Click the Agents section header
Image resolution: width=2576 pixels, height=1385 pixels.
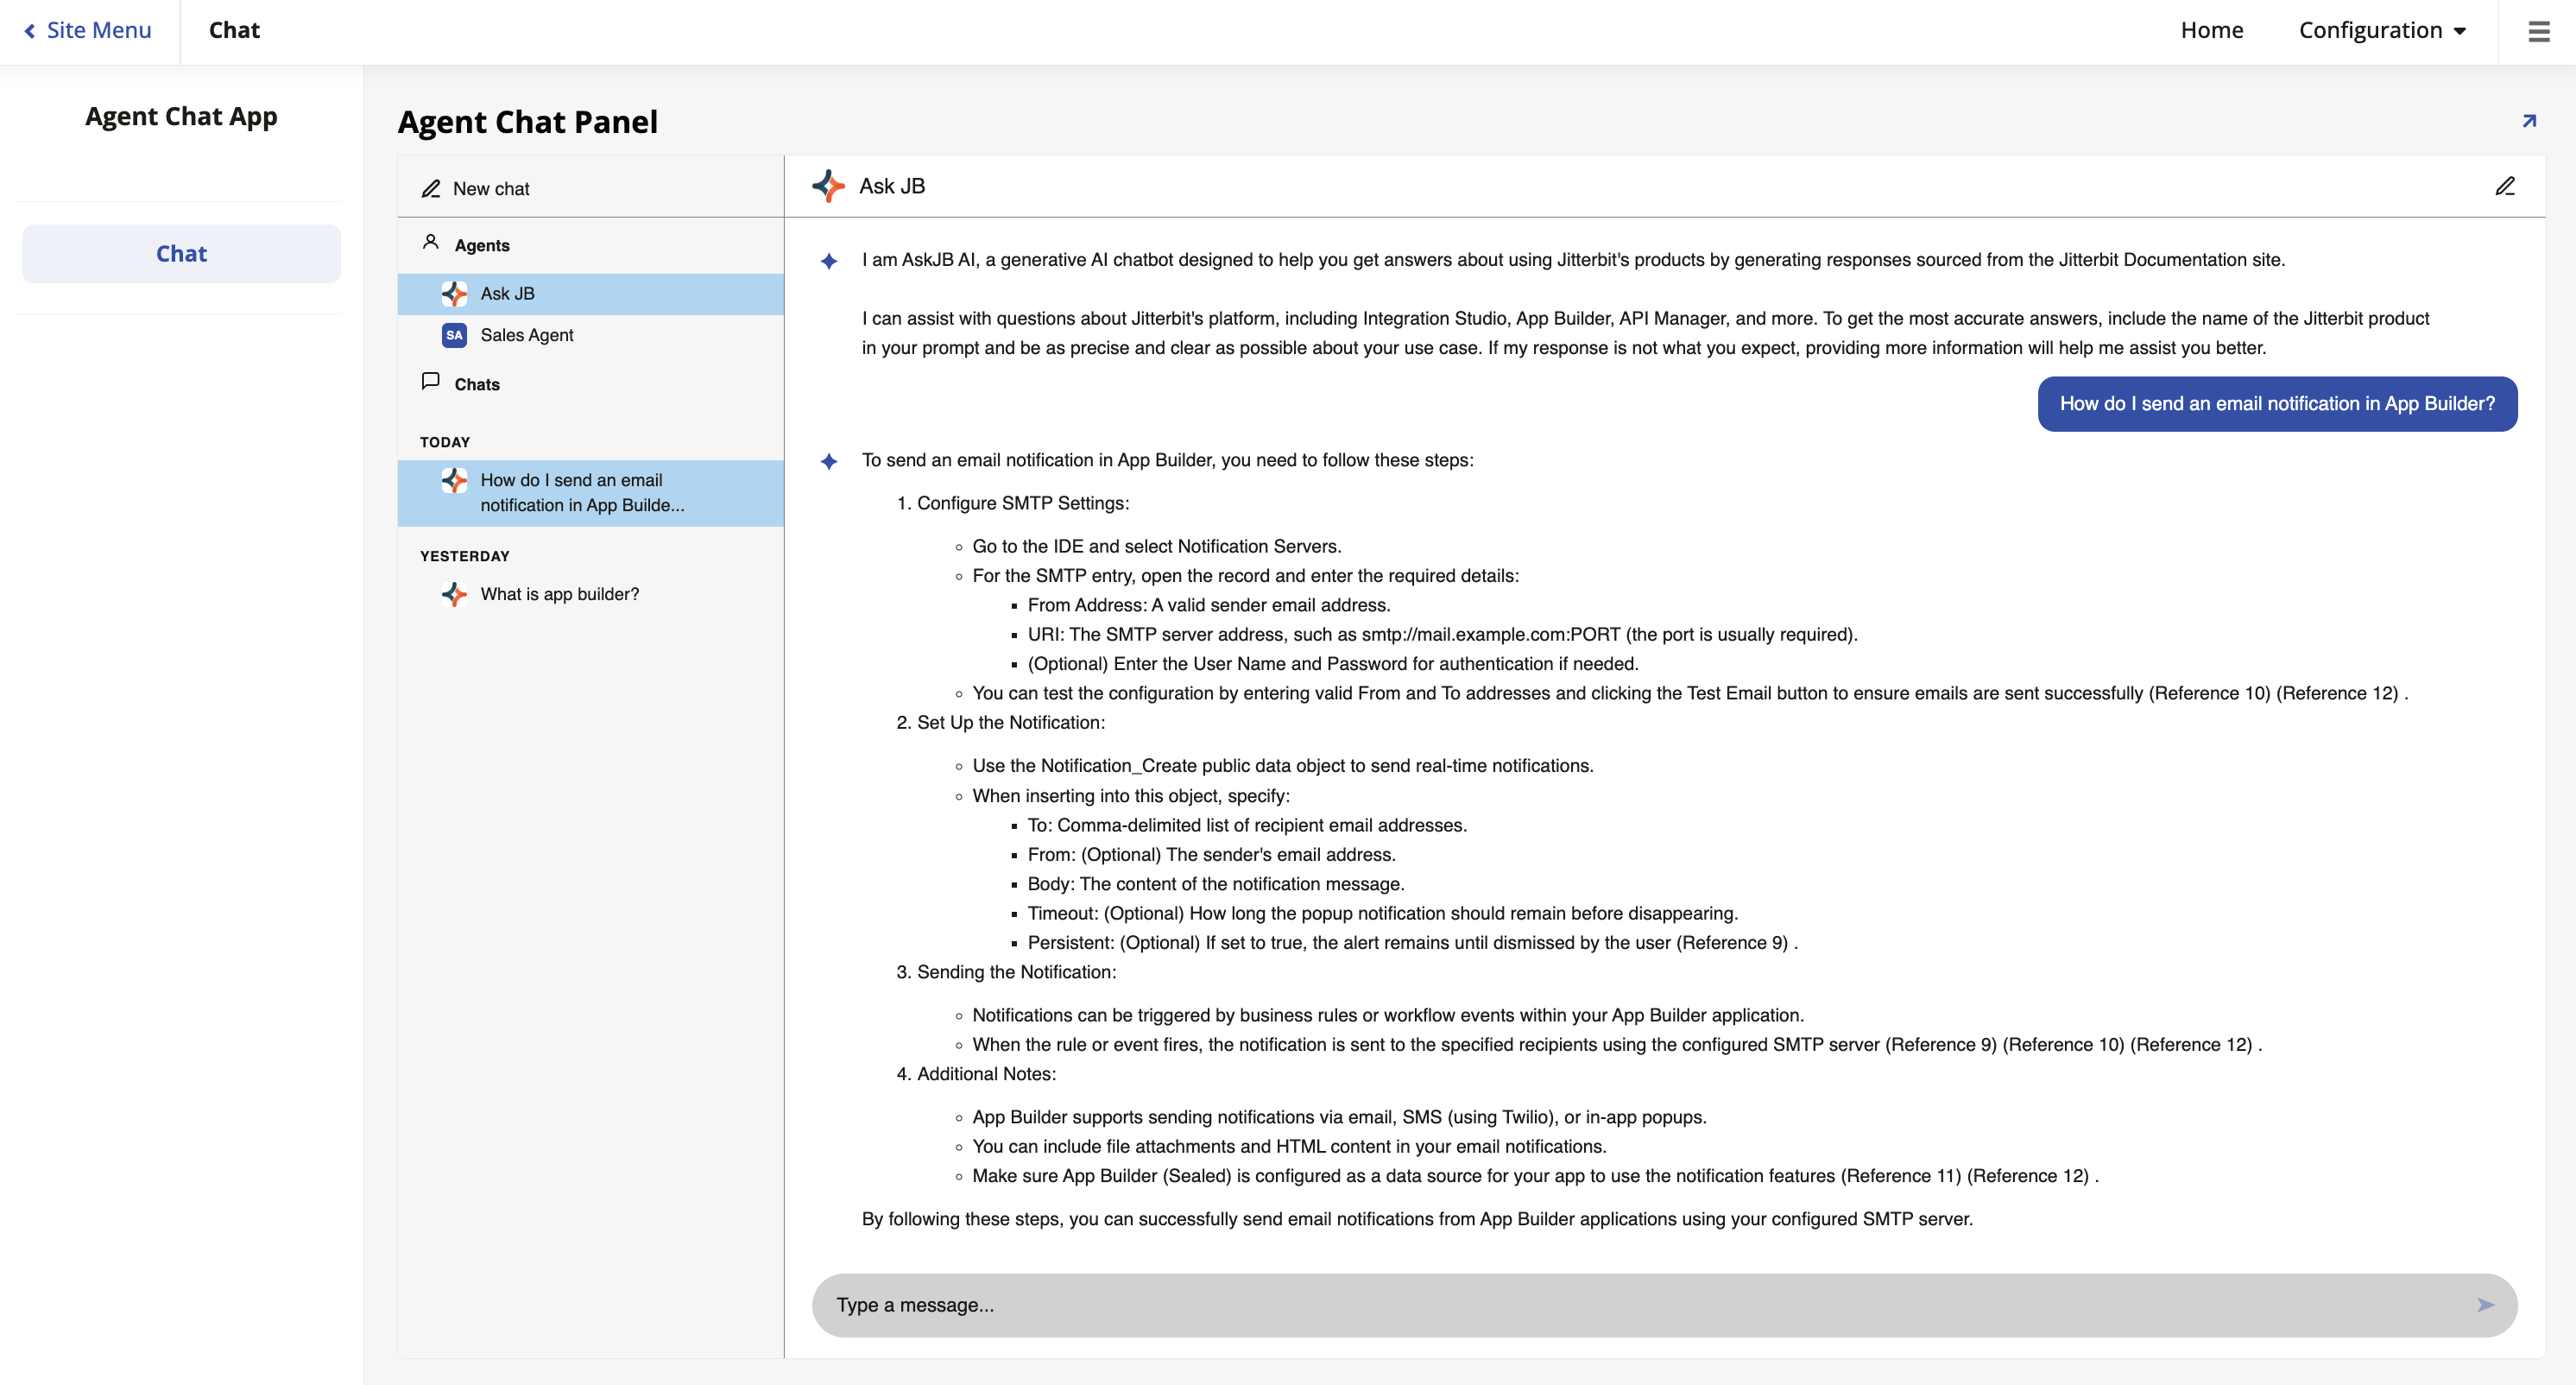(x=482, y=246)
